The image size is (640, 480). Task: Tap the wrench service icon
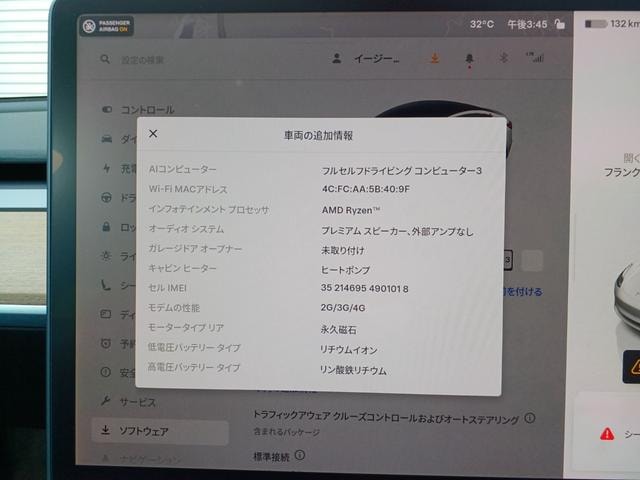[105, 401]
